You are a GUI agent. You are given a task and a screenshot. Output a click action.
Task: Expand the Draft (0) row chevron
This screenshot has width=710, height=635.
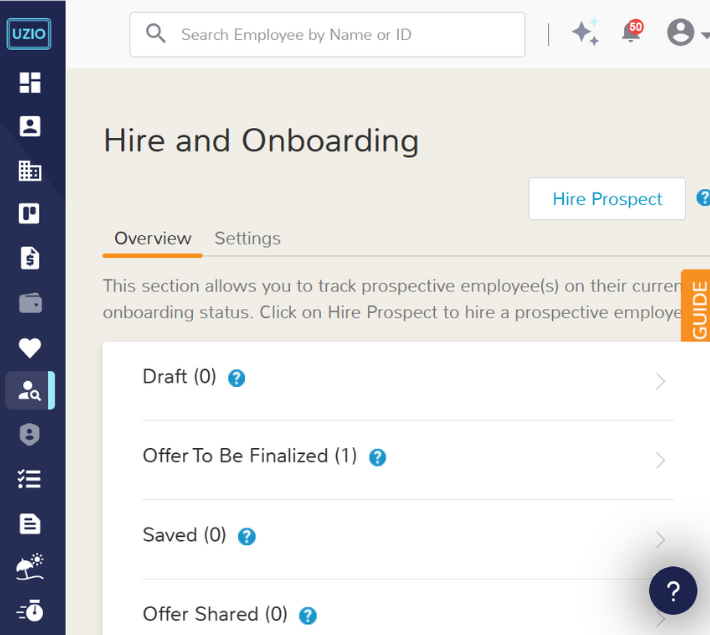pyautogui.click(x=660, y=381)
